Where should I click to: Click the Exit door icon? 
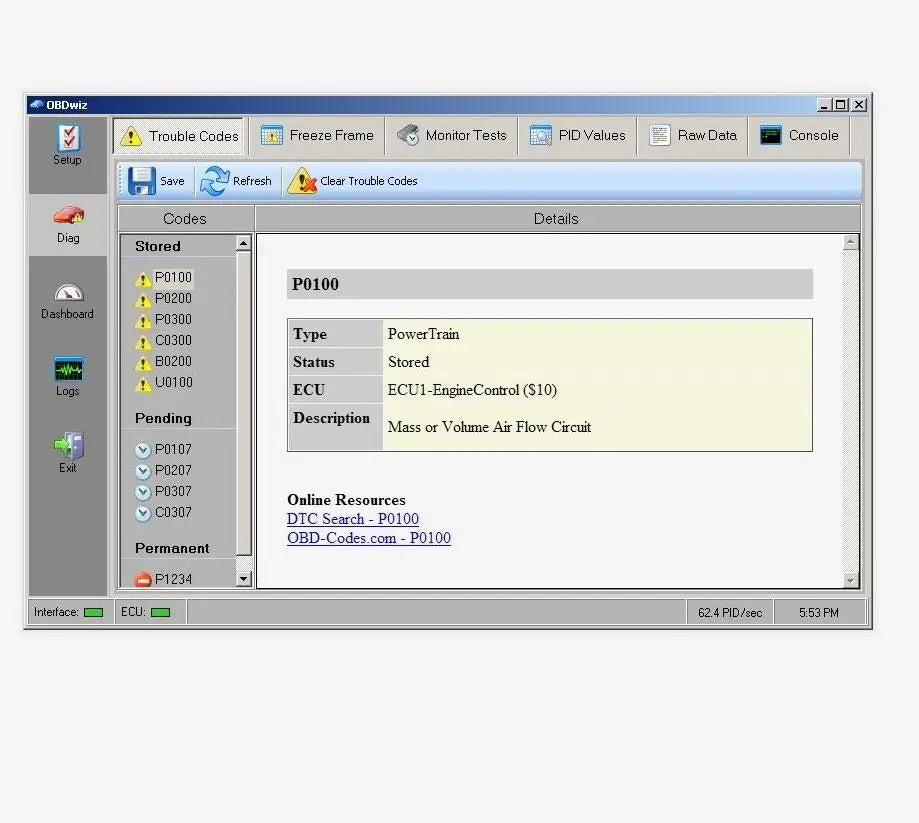coord(69,445)
